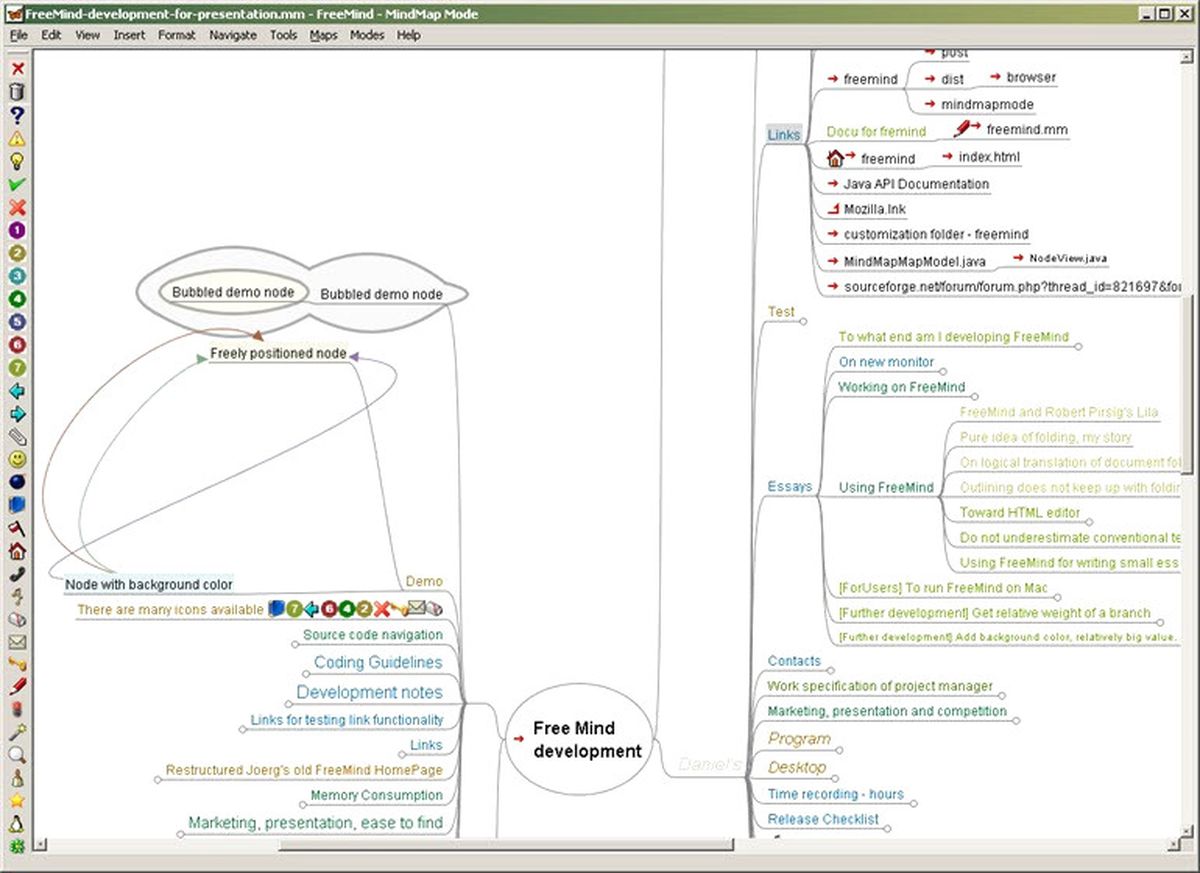Image resolution: width=1200 pixels, height=873 pixels.
Task: Add the penguin icon from the sidebar
Action: 17,825
